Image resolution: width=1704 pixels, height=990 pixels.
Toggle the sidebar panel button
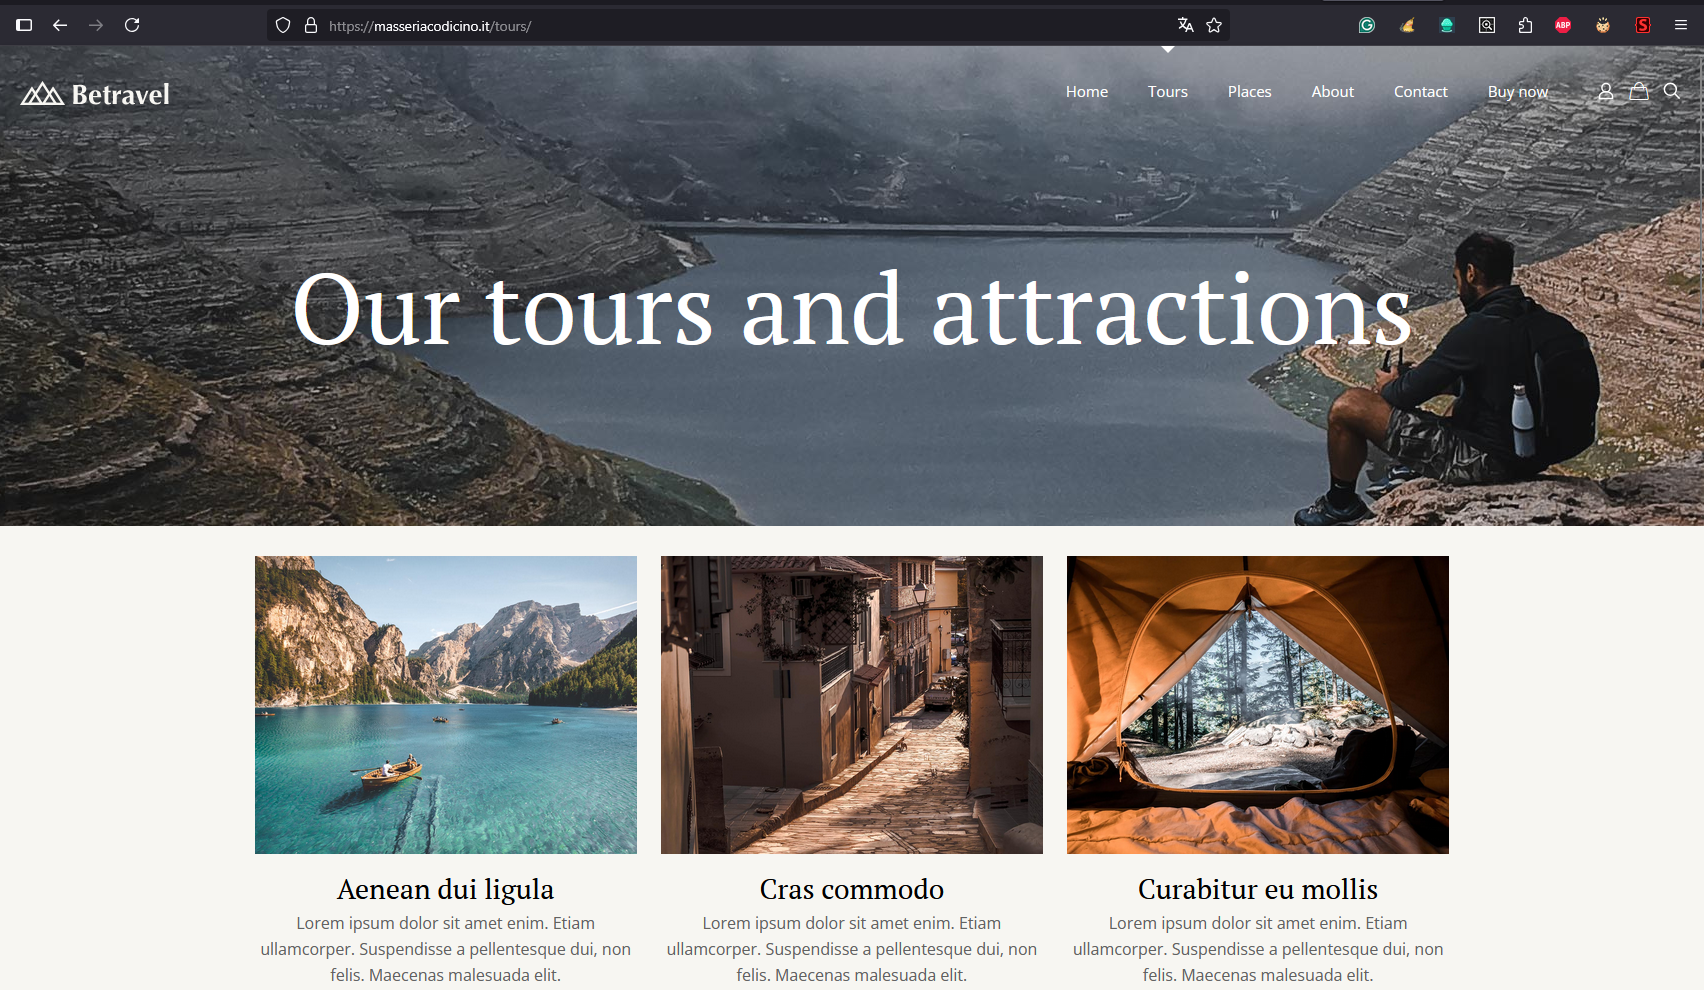tap(24, 25)
